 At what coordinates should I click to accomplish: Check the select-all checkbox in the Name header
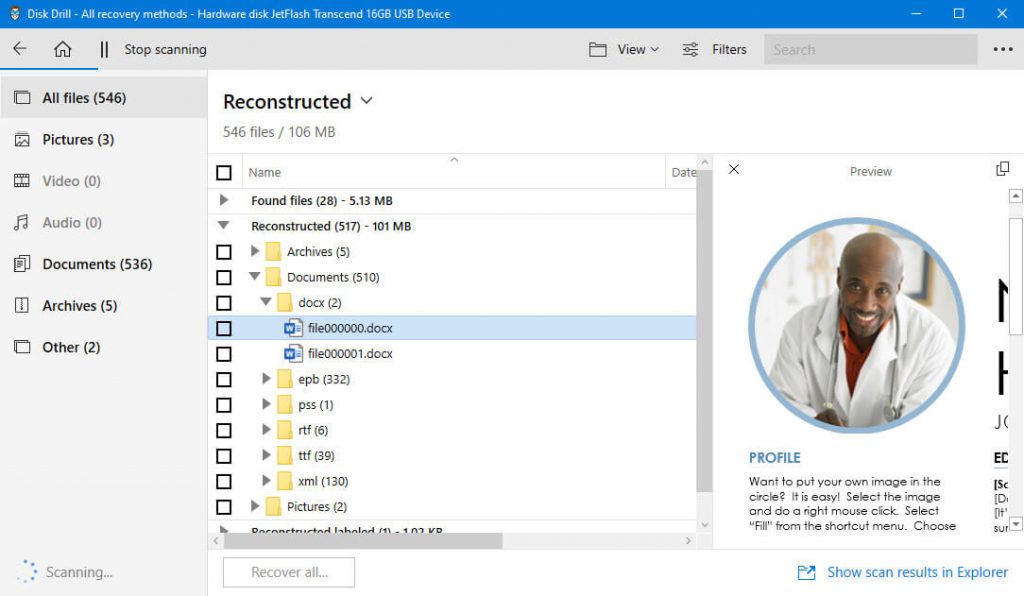point(224,172)
